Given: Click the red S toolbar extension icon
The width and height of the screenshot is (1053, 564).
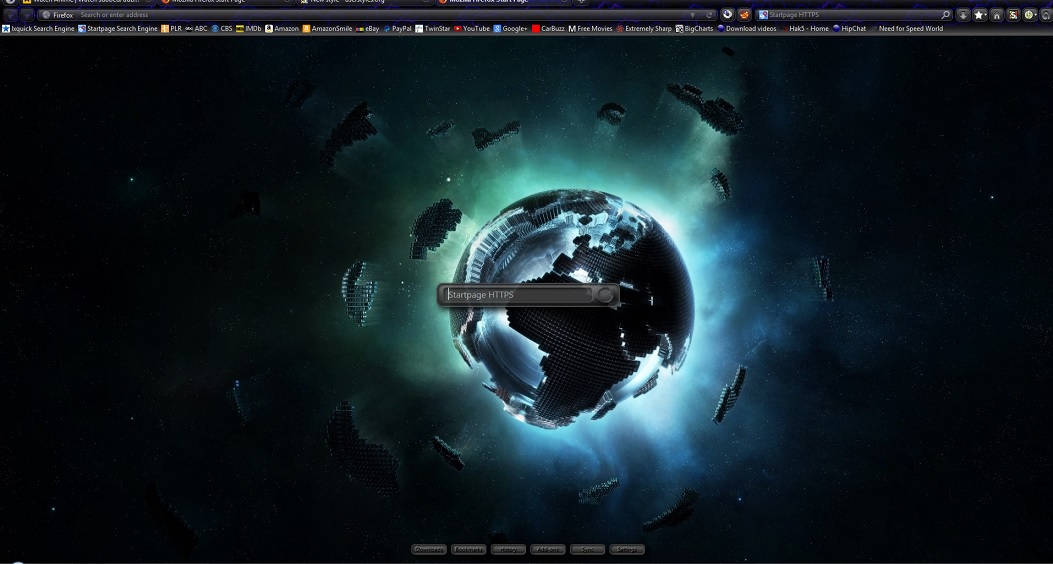Looking at the screenshot, I should pos(1013,15).
